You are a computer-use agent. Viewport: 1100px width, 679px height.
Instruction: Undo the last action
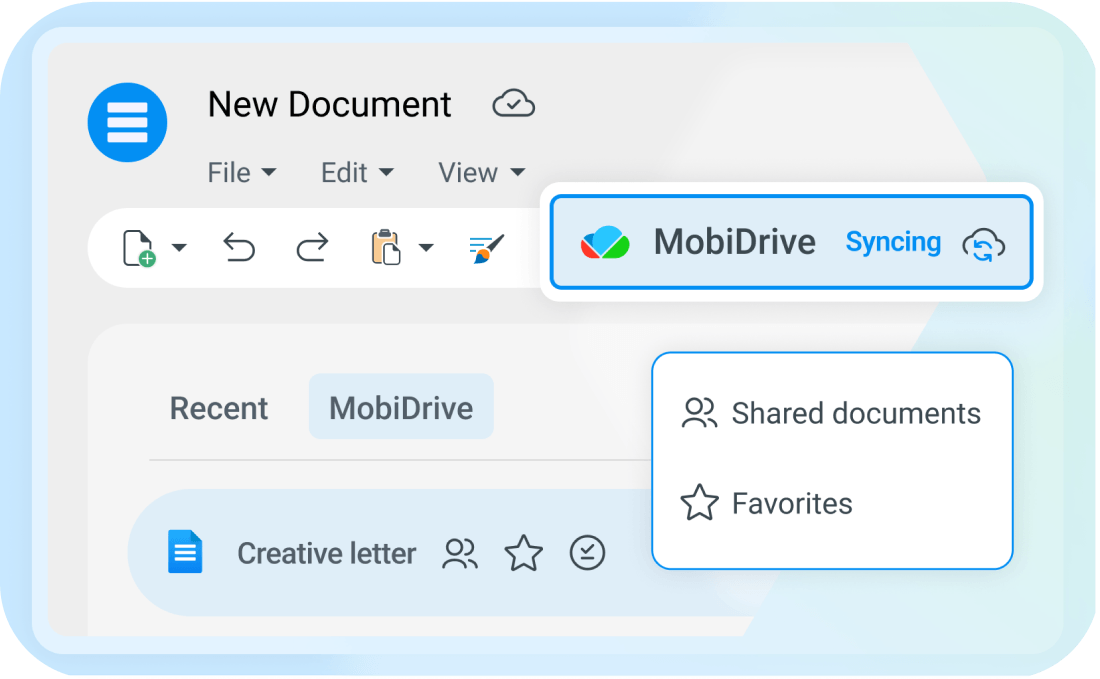click(x=239, y=248)
